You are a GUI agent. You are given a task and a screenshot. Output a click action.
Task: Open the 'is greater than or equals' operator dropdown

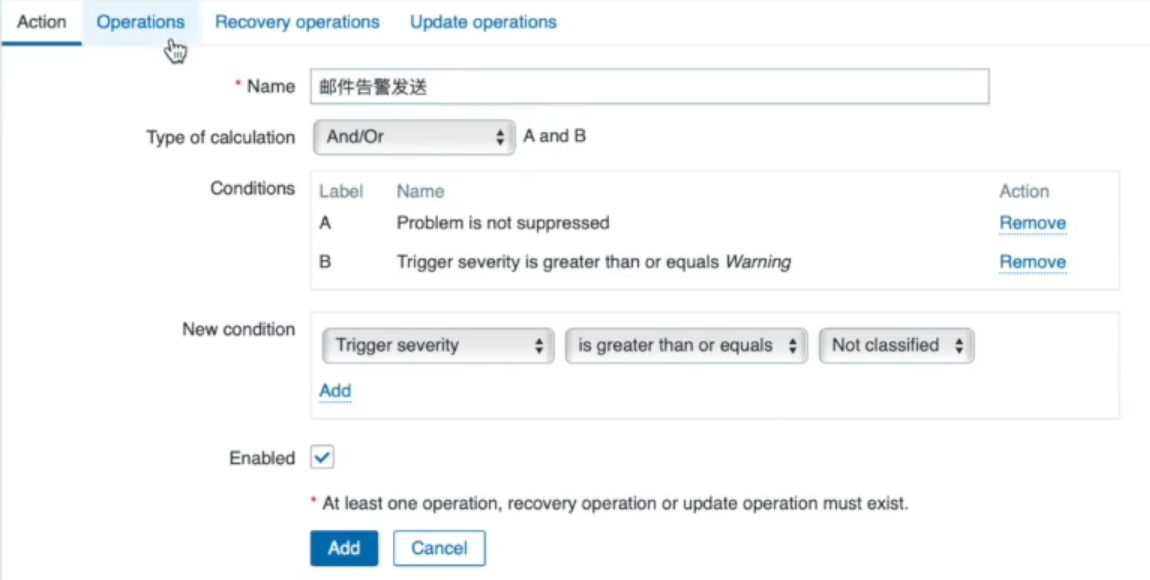tap(686, 345)
